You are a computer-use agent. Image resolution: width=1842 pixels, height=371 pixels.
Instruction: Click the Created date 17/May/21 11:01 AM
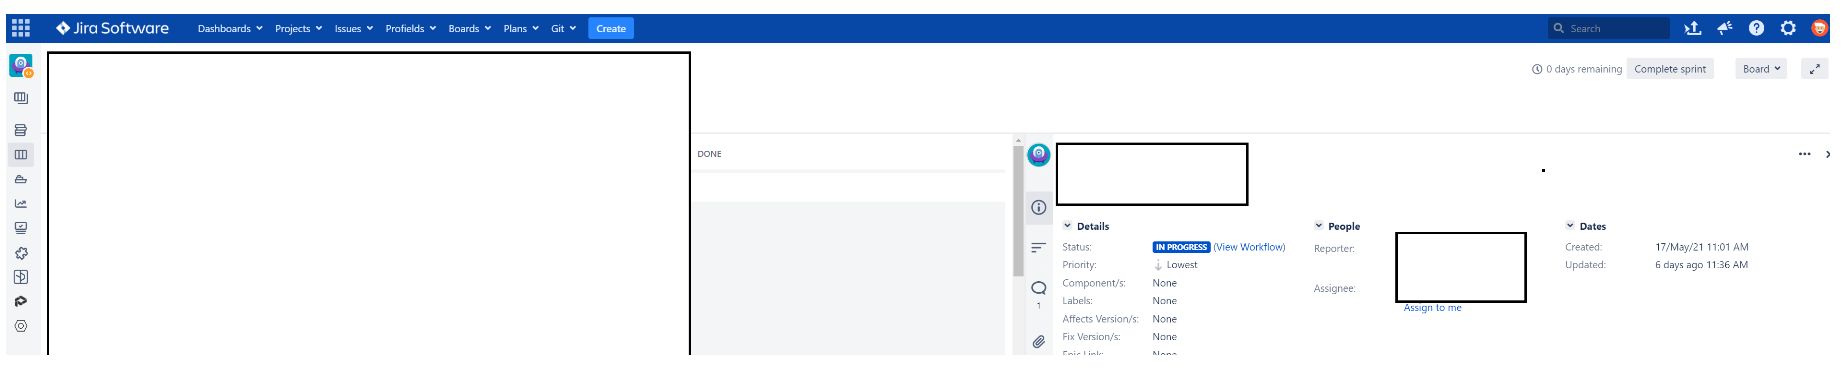tap(1702, 247)
